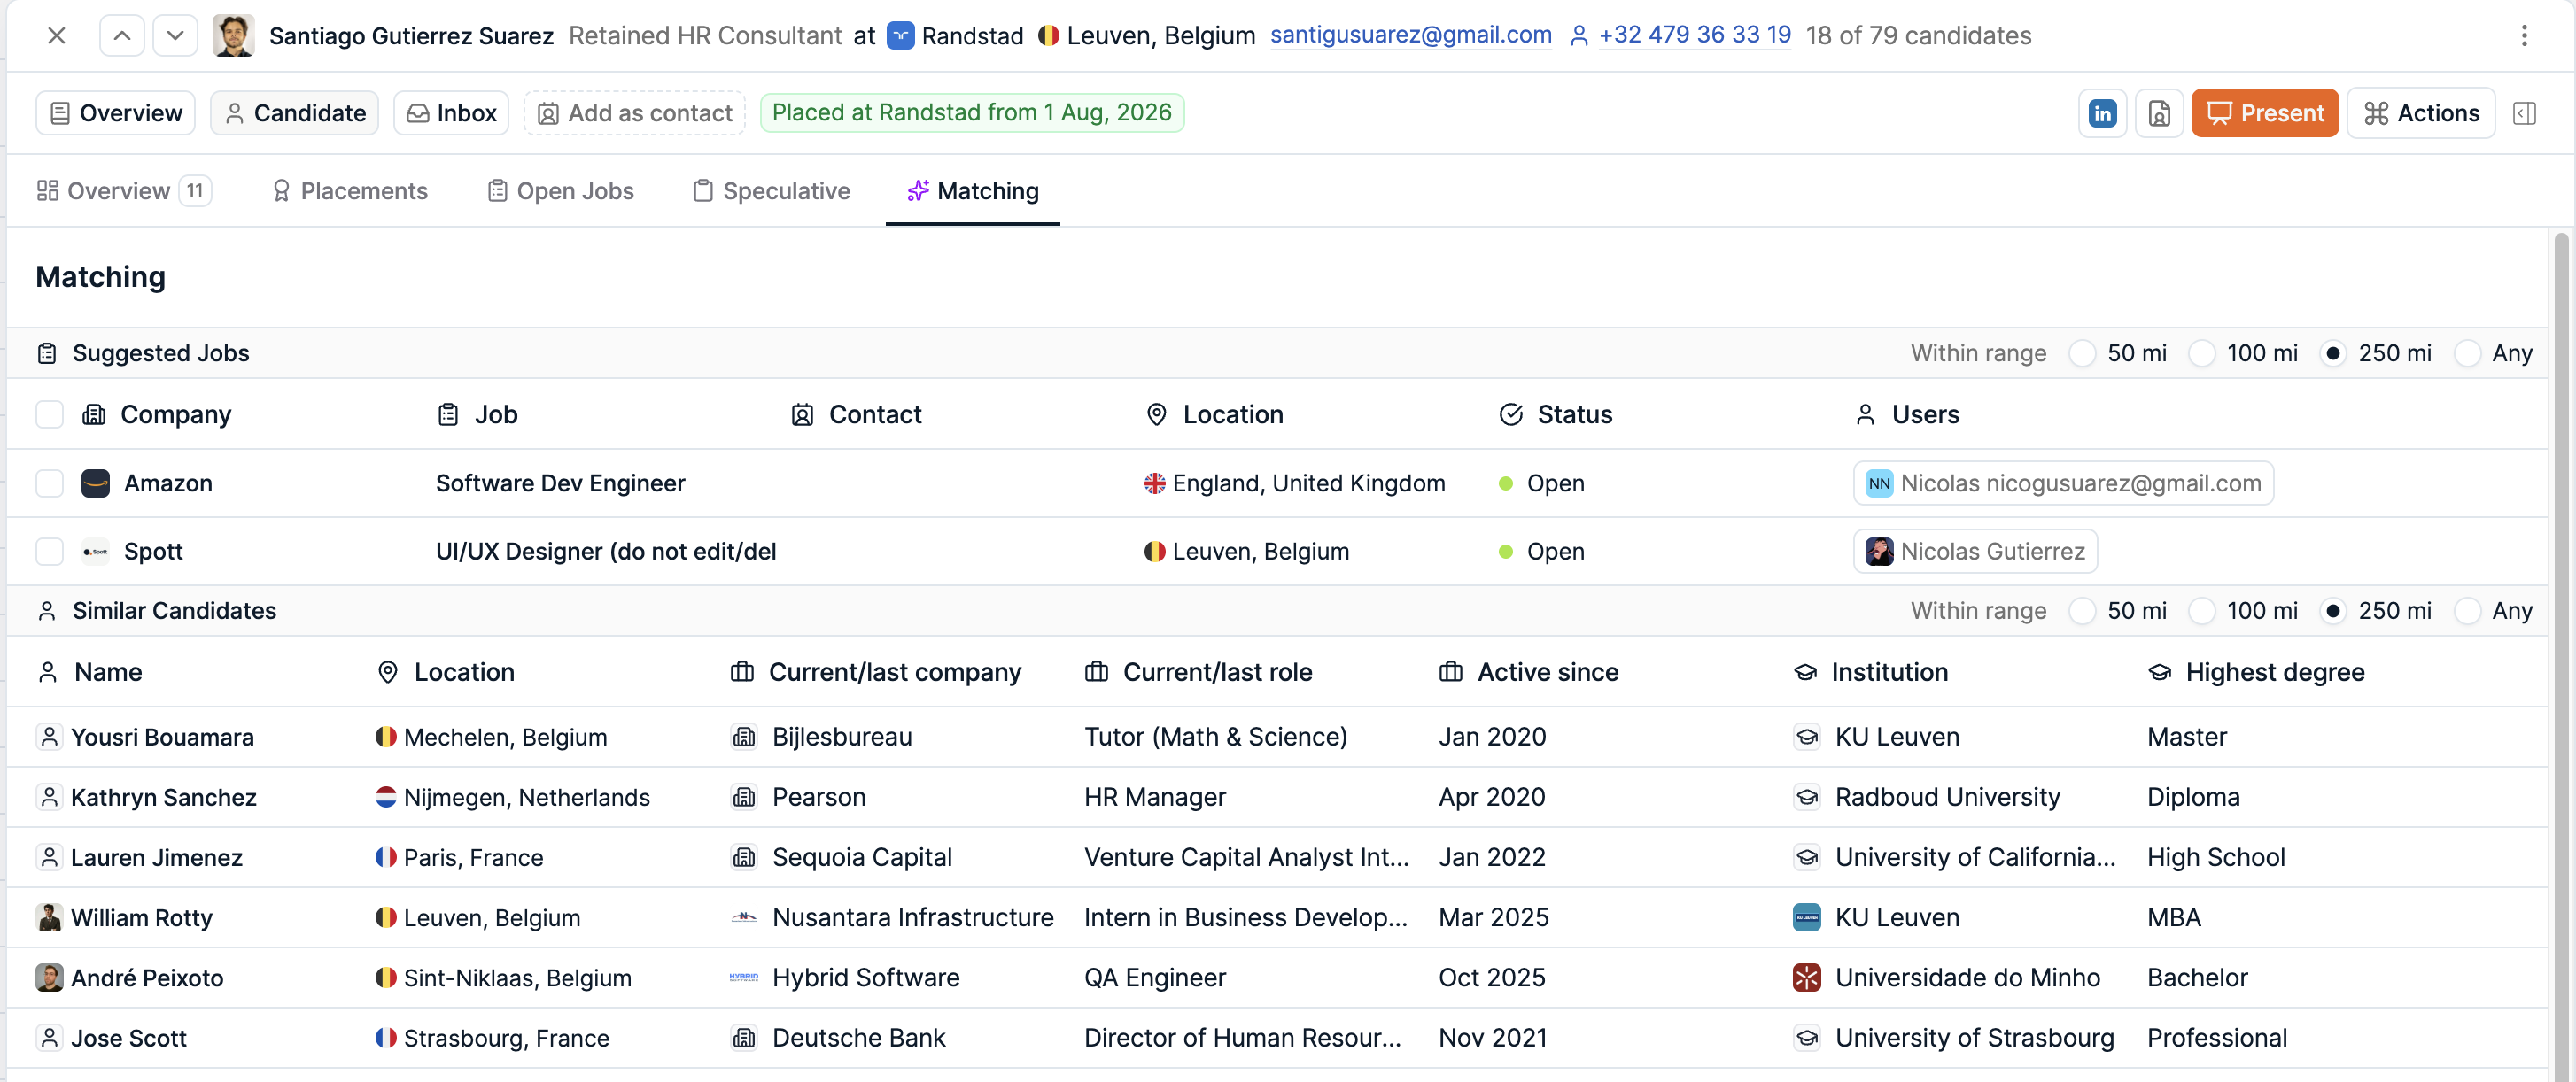The width and height of the screenshot is (2576, 1082).
Task: Select 50 mi range for Suggested Jobs
Action: (2082, 354)
